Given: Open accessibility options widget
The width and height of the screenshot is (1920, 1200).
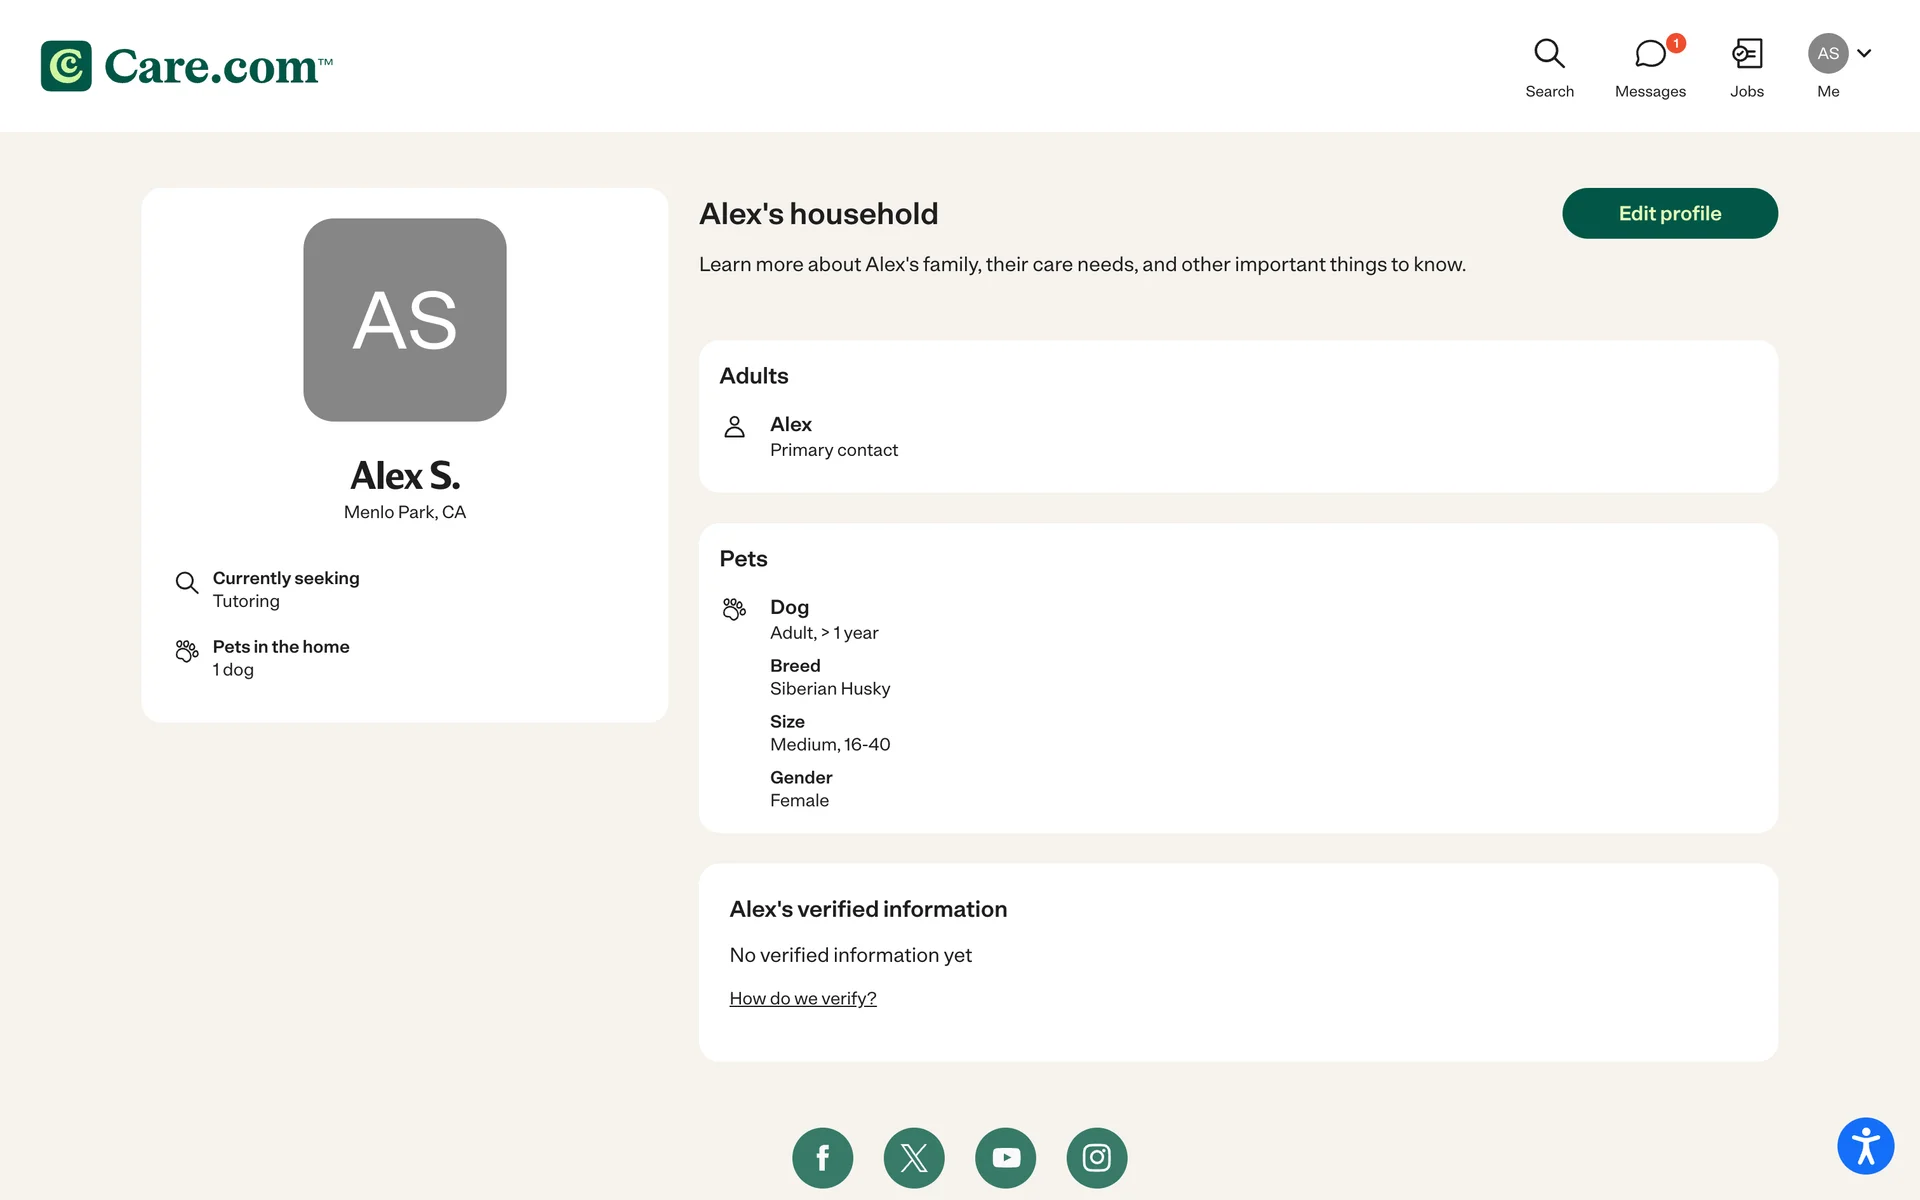Looking at the screenshot, I should click(1865, 1146).
